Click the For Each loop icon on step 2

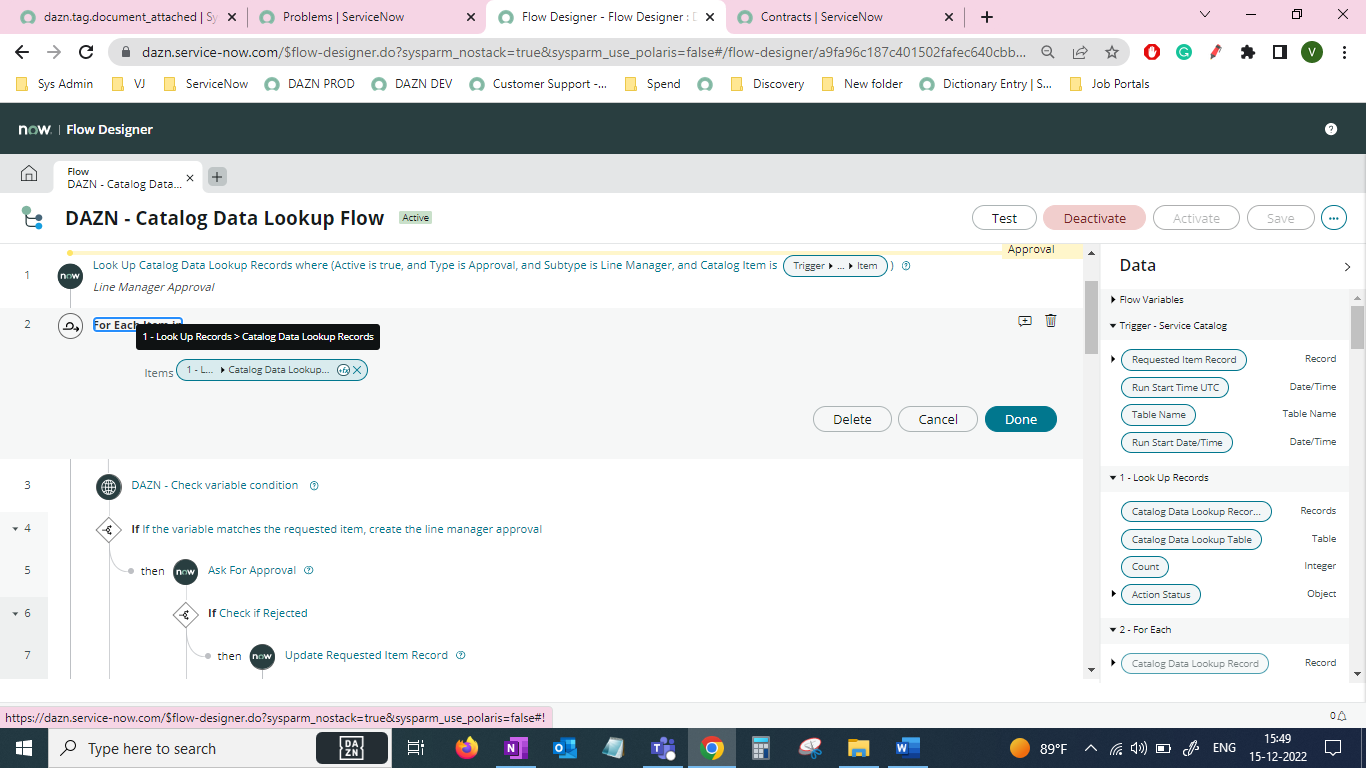click(x=70, y=326)
